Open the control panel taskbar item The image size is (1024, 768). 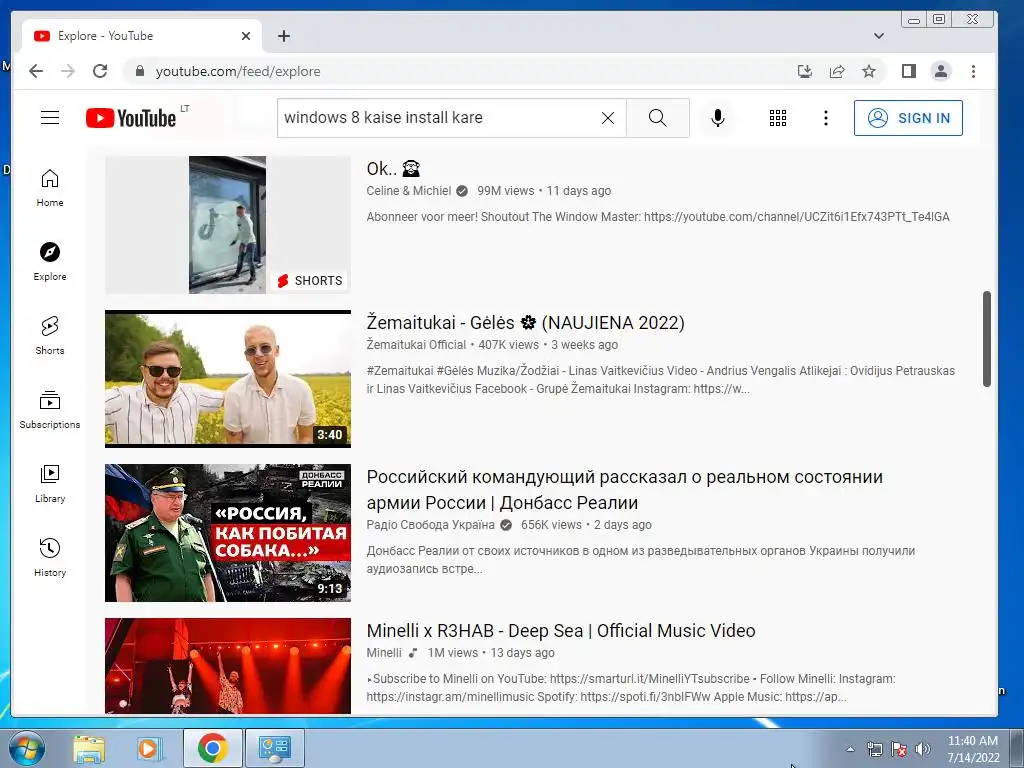point(274,748)
